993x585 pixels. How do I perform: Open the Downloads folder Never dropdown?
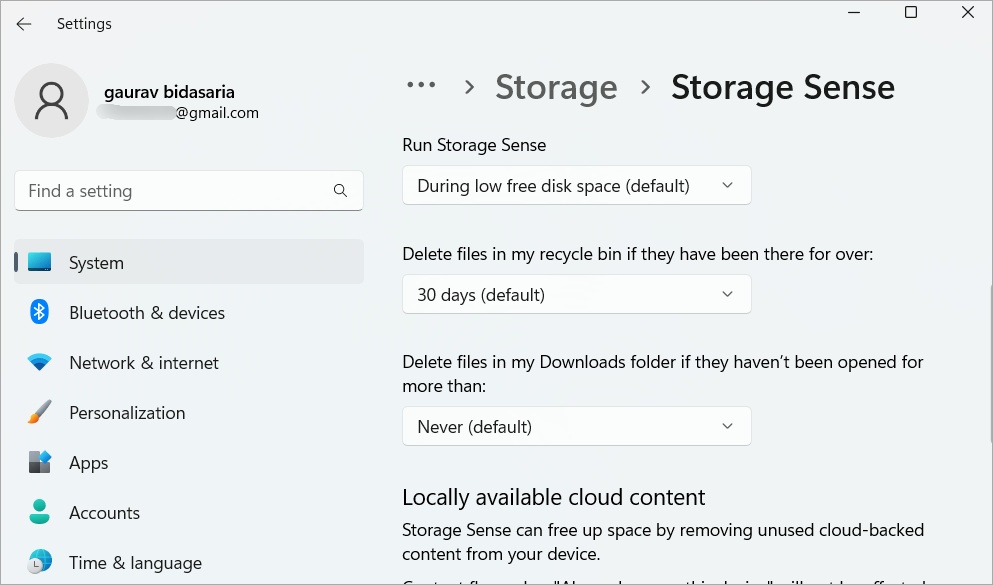point(576,427)
